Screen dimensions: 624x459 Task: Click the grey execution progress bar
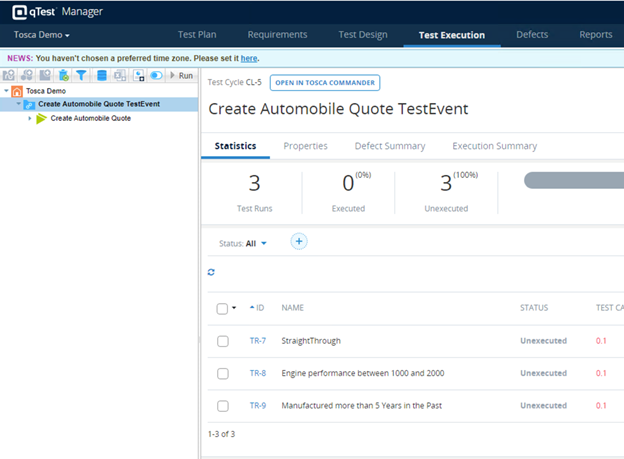pos(573,181)
